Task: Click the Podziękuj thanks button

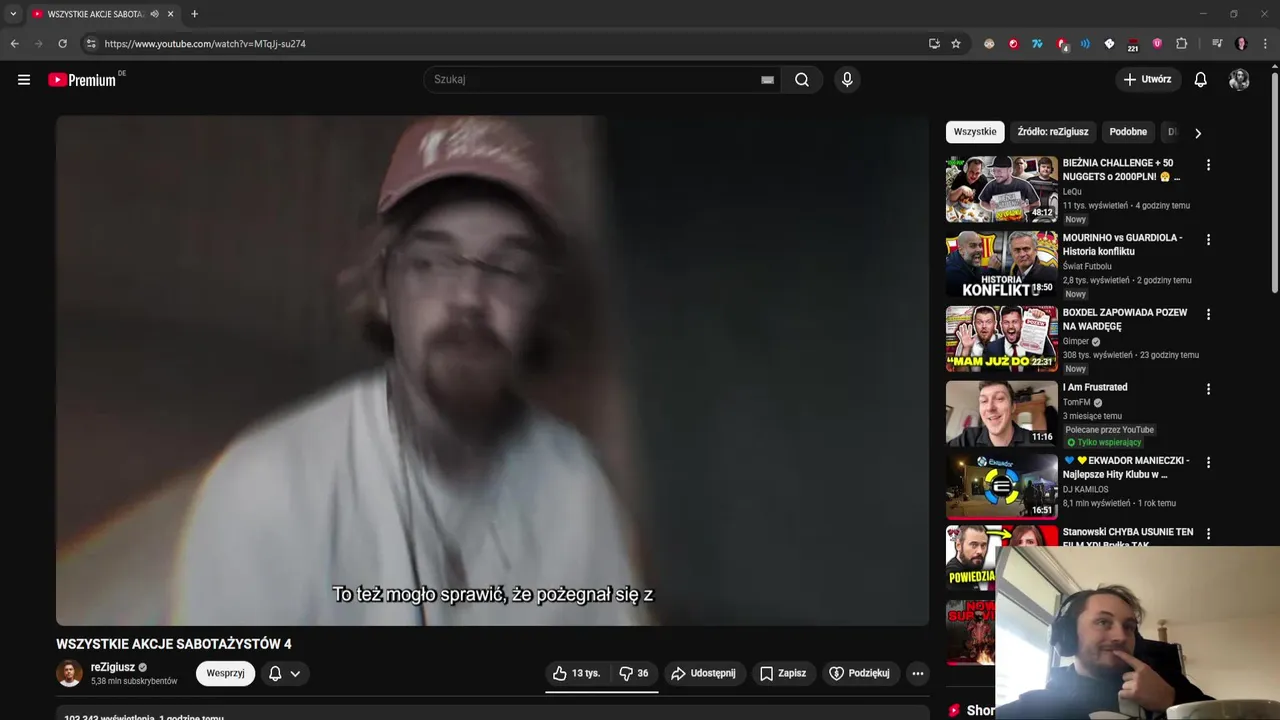Action: pyautogui.click(x=859, y=674)
